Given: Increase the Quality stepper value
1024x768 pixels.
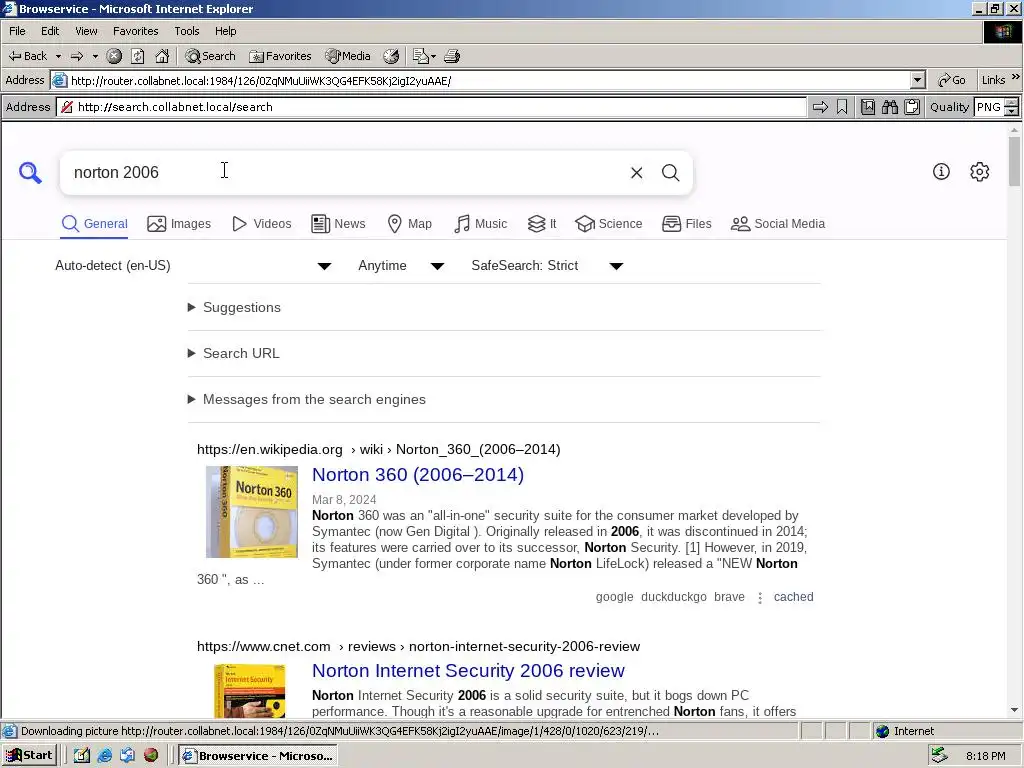Looking at the screenshot, I should (1012, 103).
